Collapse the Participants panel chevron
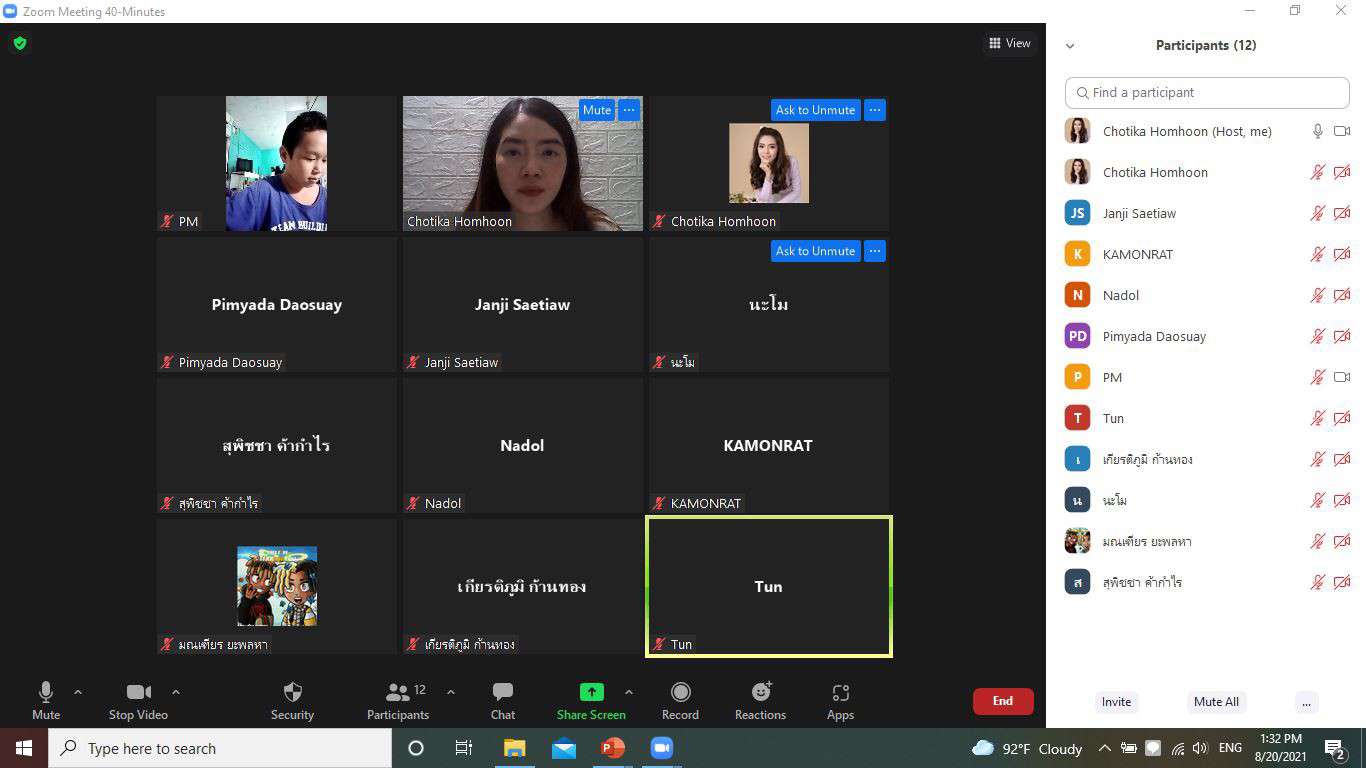 1070,46
